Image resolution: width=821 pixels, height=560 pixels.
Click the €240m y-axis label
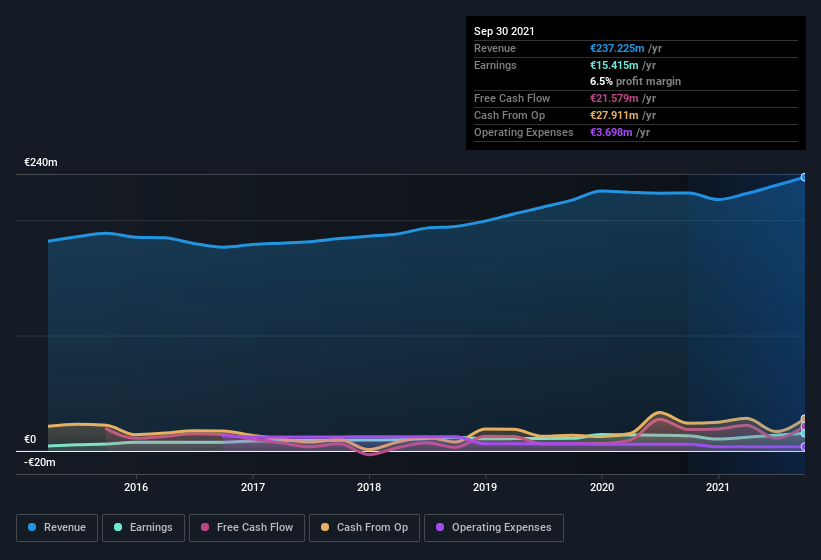pos(41,162)
